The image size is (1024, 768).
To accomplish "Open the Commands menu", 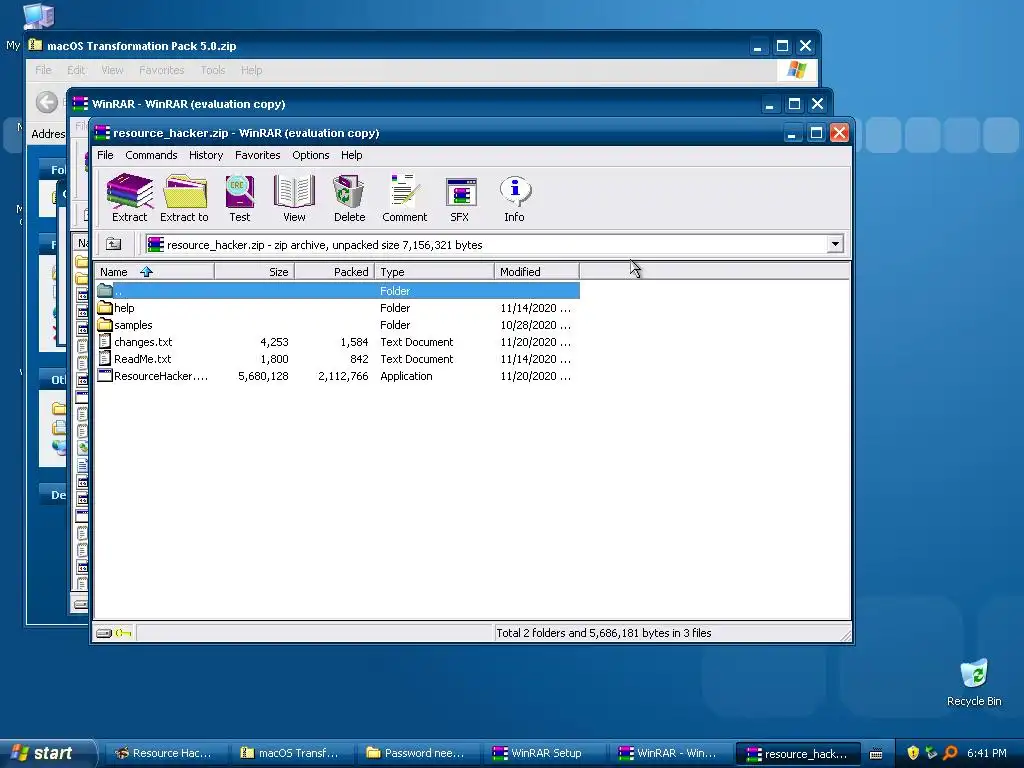I will [151, 155].
